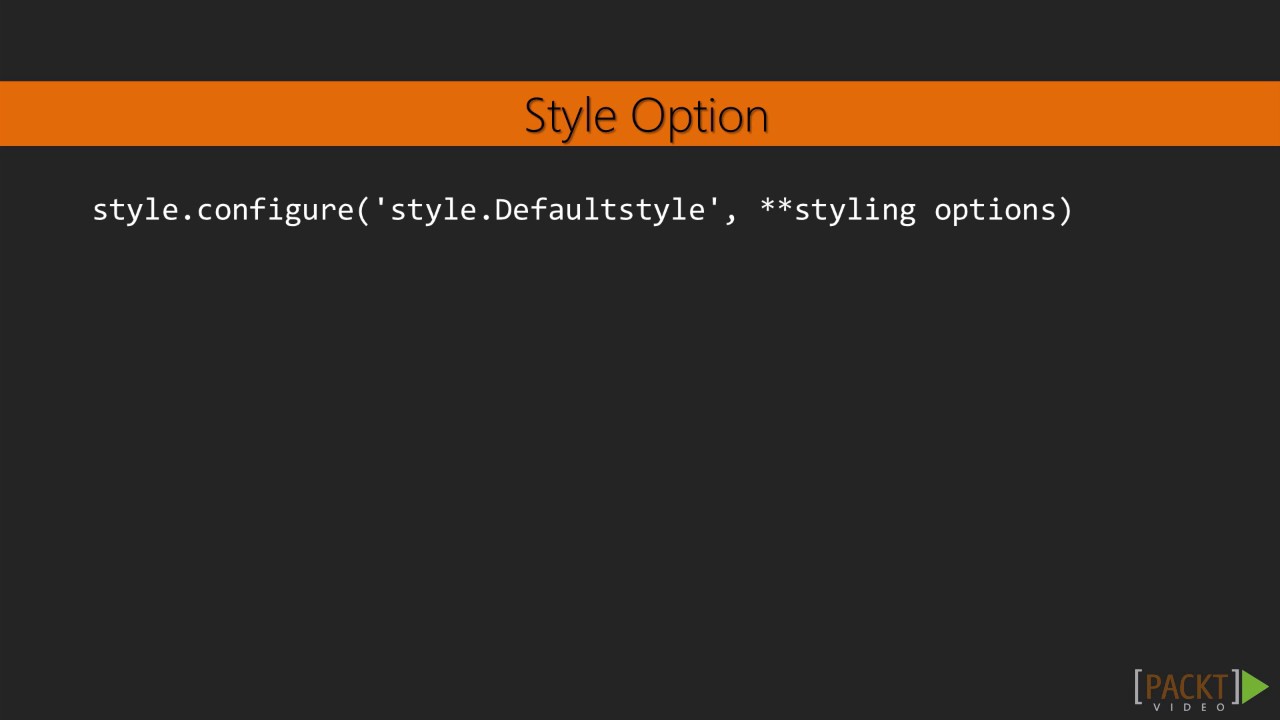Screen dimensions: 1280x720
Task: Click the right bracket of Packt logo
Action: (1235, 687)
